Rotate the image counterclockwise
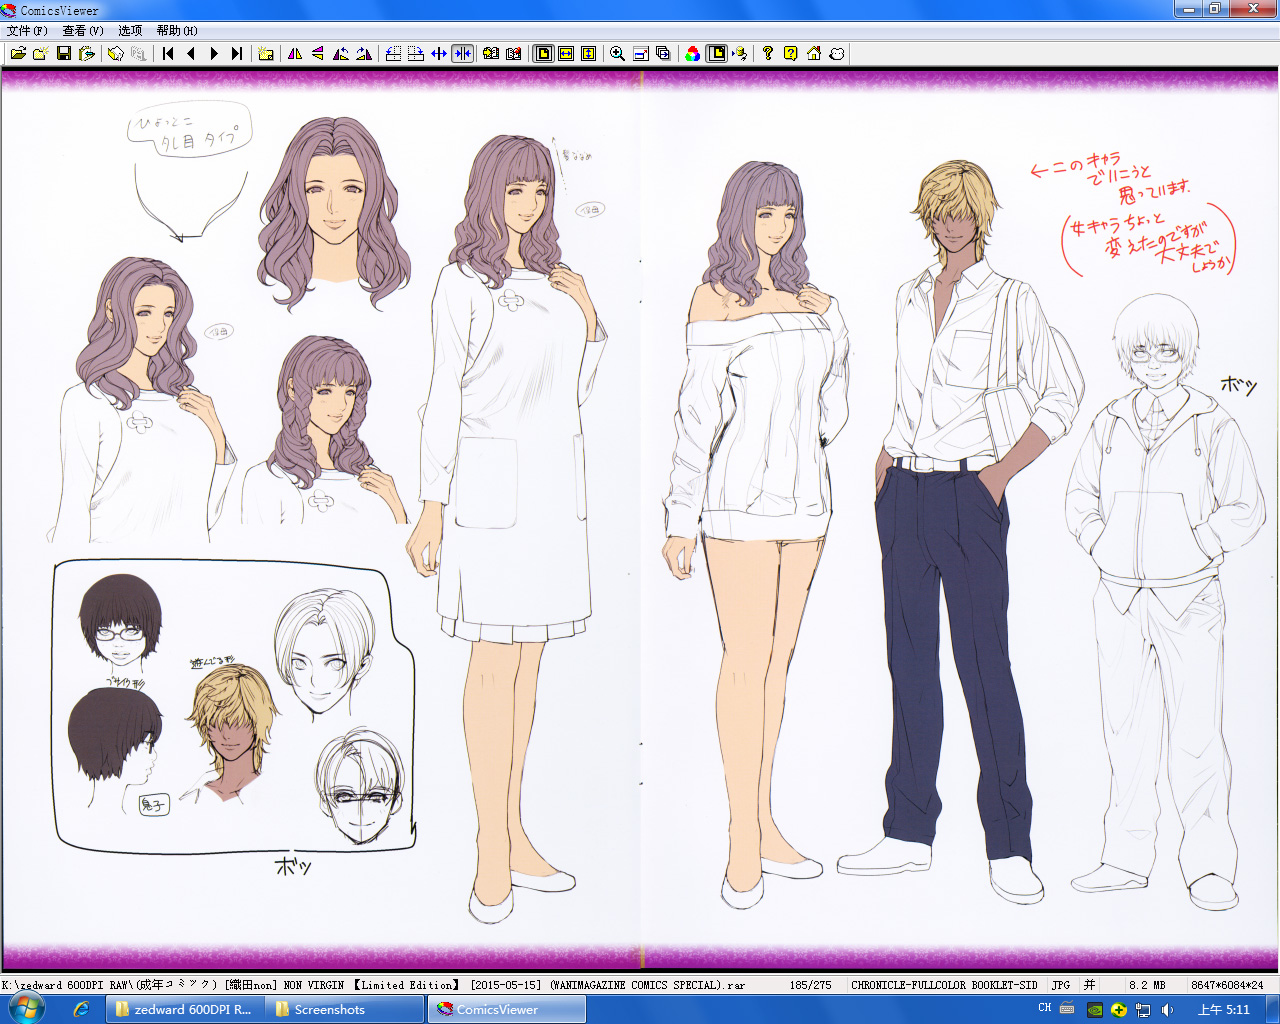Viewport: 1280px width, 1024px height. pyautogui.click(x=341, y=54)
